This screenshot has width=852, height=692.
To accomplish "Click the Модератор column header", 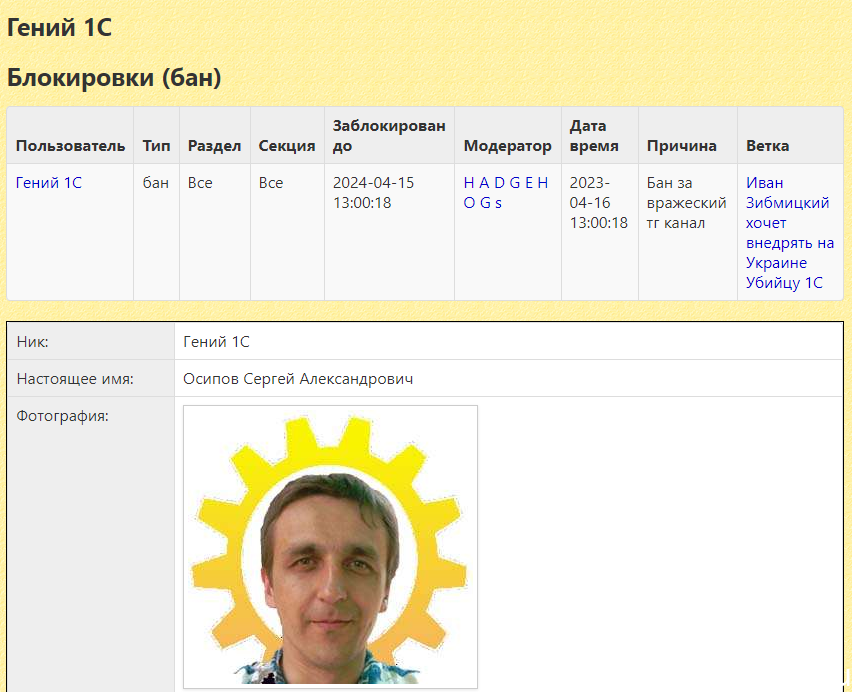I will [x=508, y=146].
